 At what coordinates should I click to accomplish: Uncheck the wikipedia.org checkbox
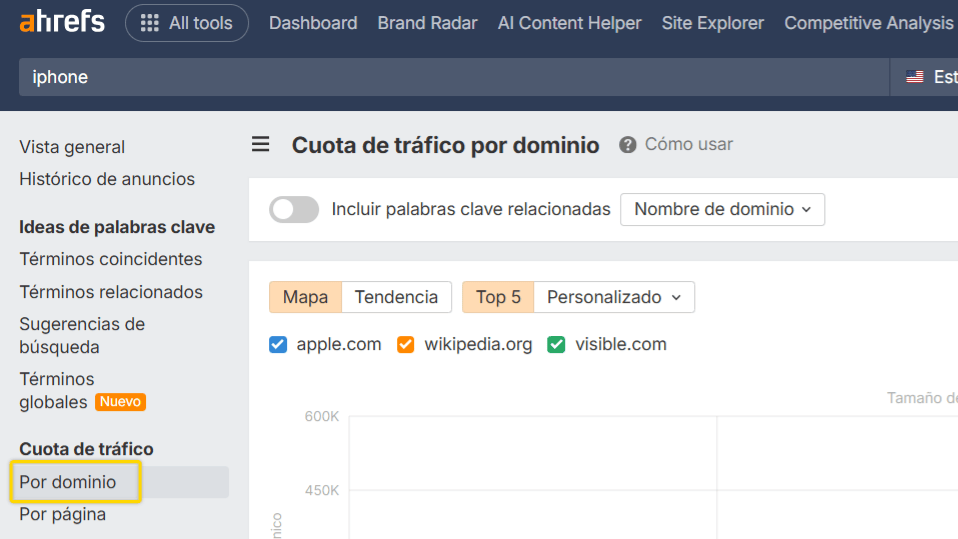click(x=406, y=345)
